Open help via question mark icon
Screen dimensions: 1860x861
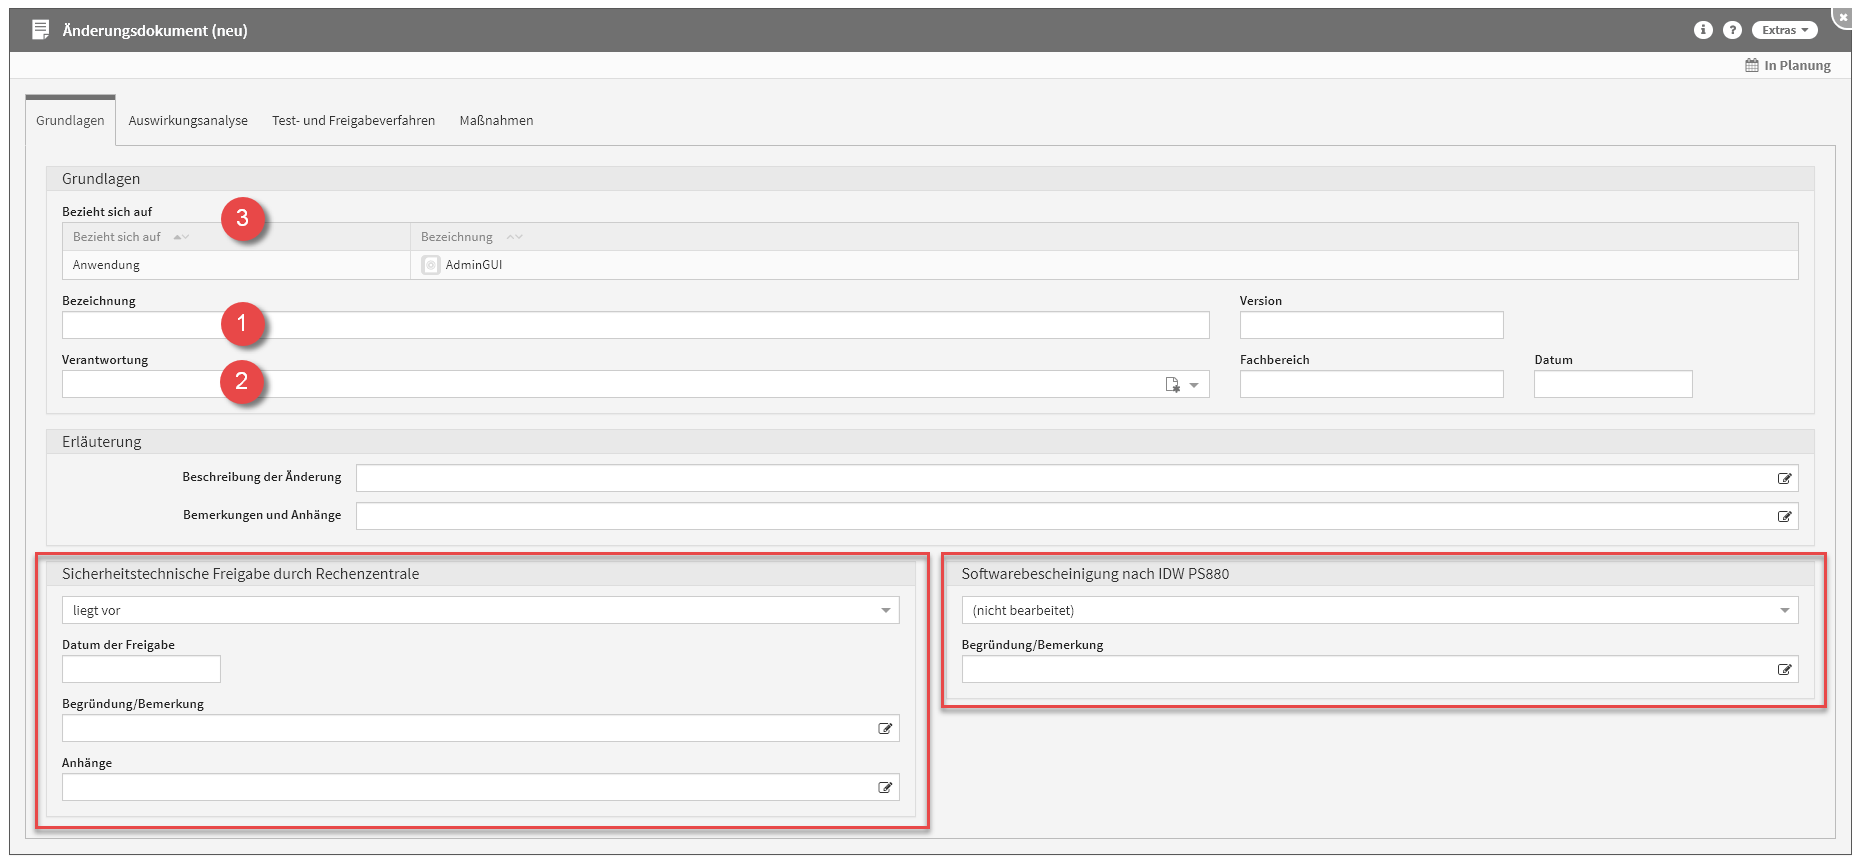click(1732, 30)
